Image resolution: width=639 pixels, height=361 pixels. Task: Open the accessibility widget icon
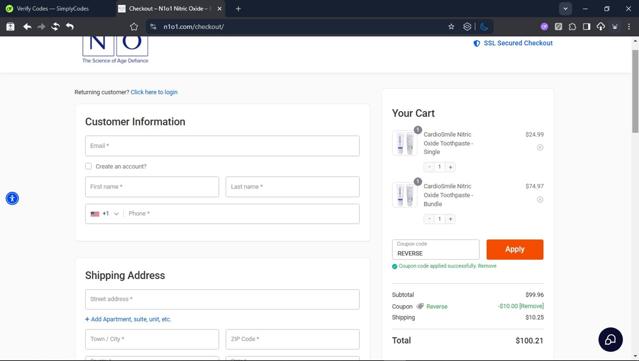pos(12,198)
